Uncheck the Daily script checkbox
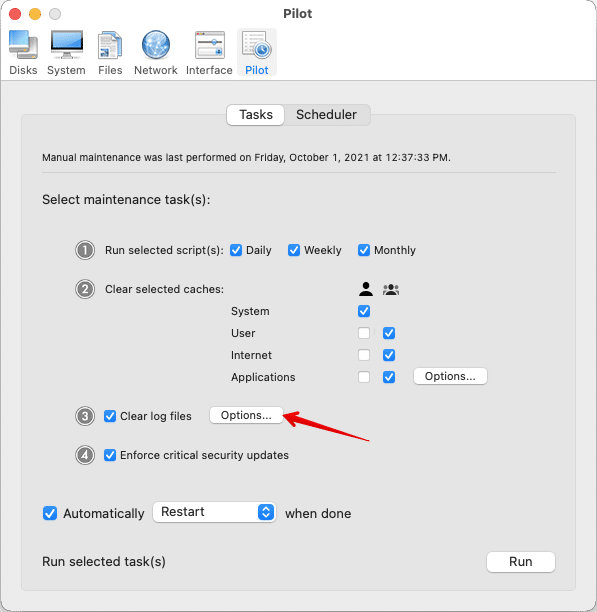This screenshot has width=597, height=612. pos(236,250)
